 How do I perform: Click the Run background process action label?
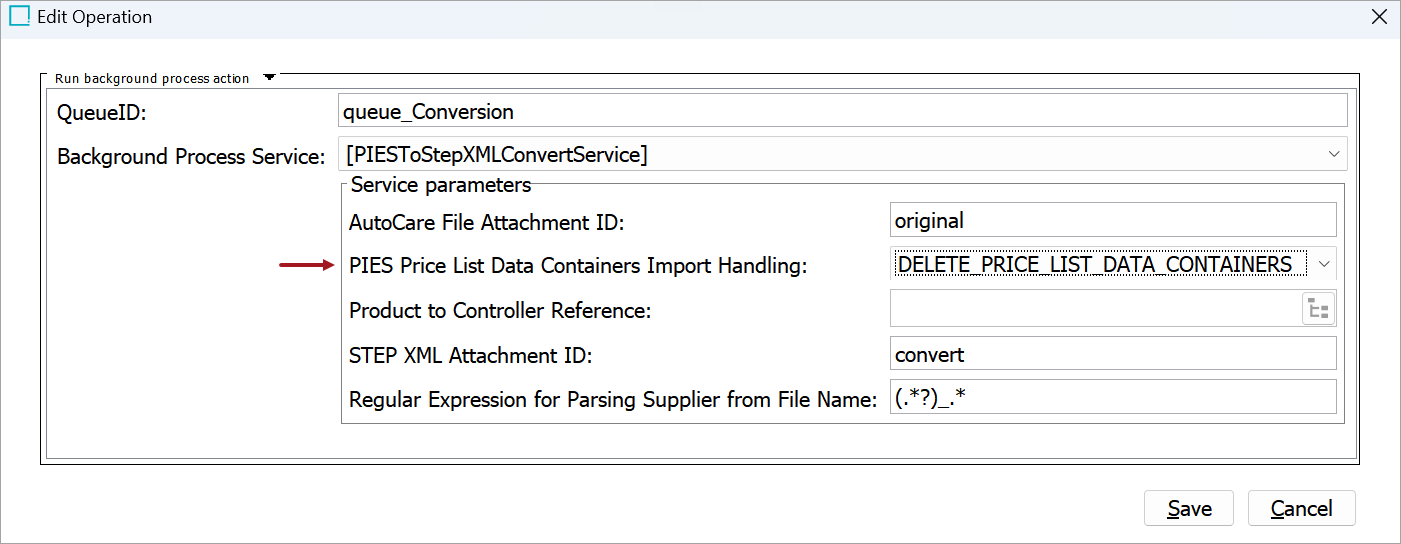coord(152,78)
